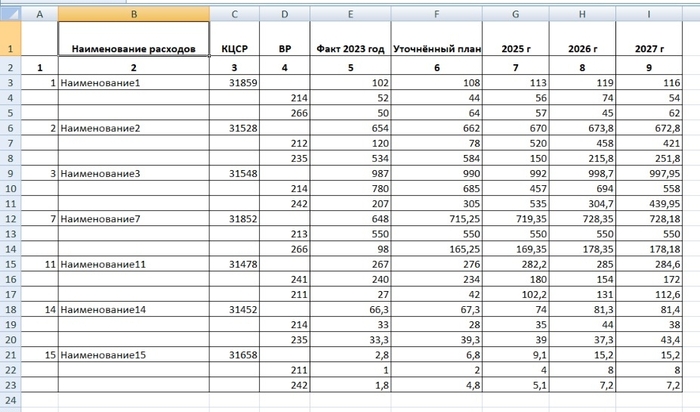700x412 pixels.
Task: Select the cell containing 'Наименование15'
Action: (133, 355)
